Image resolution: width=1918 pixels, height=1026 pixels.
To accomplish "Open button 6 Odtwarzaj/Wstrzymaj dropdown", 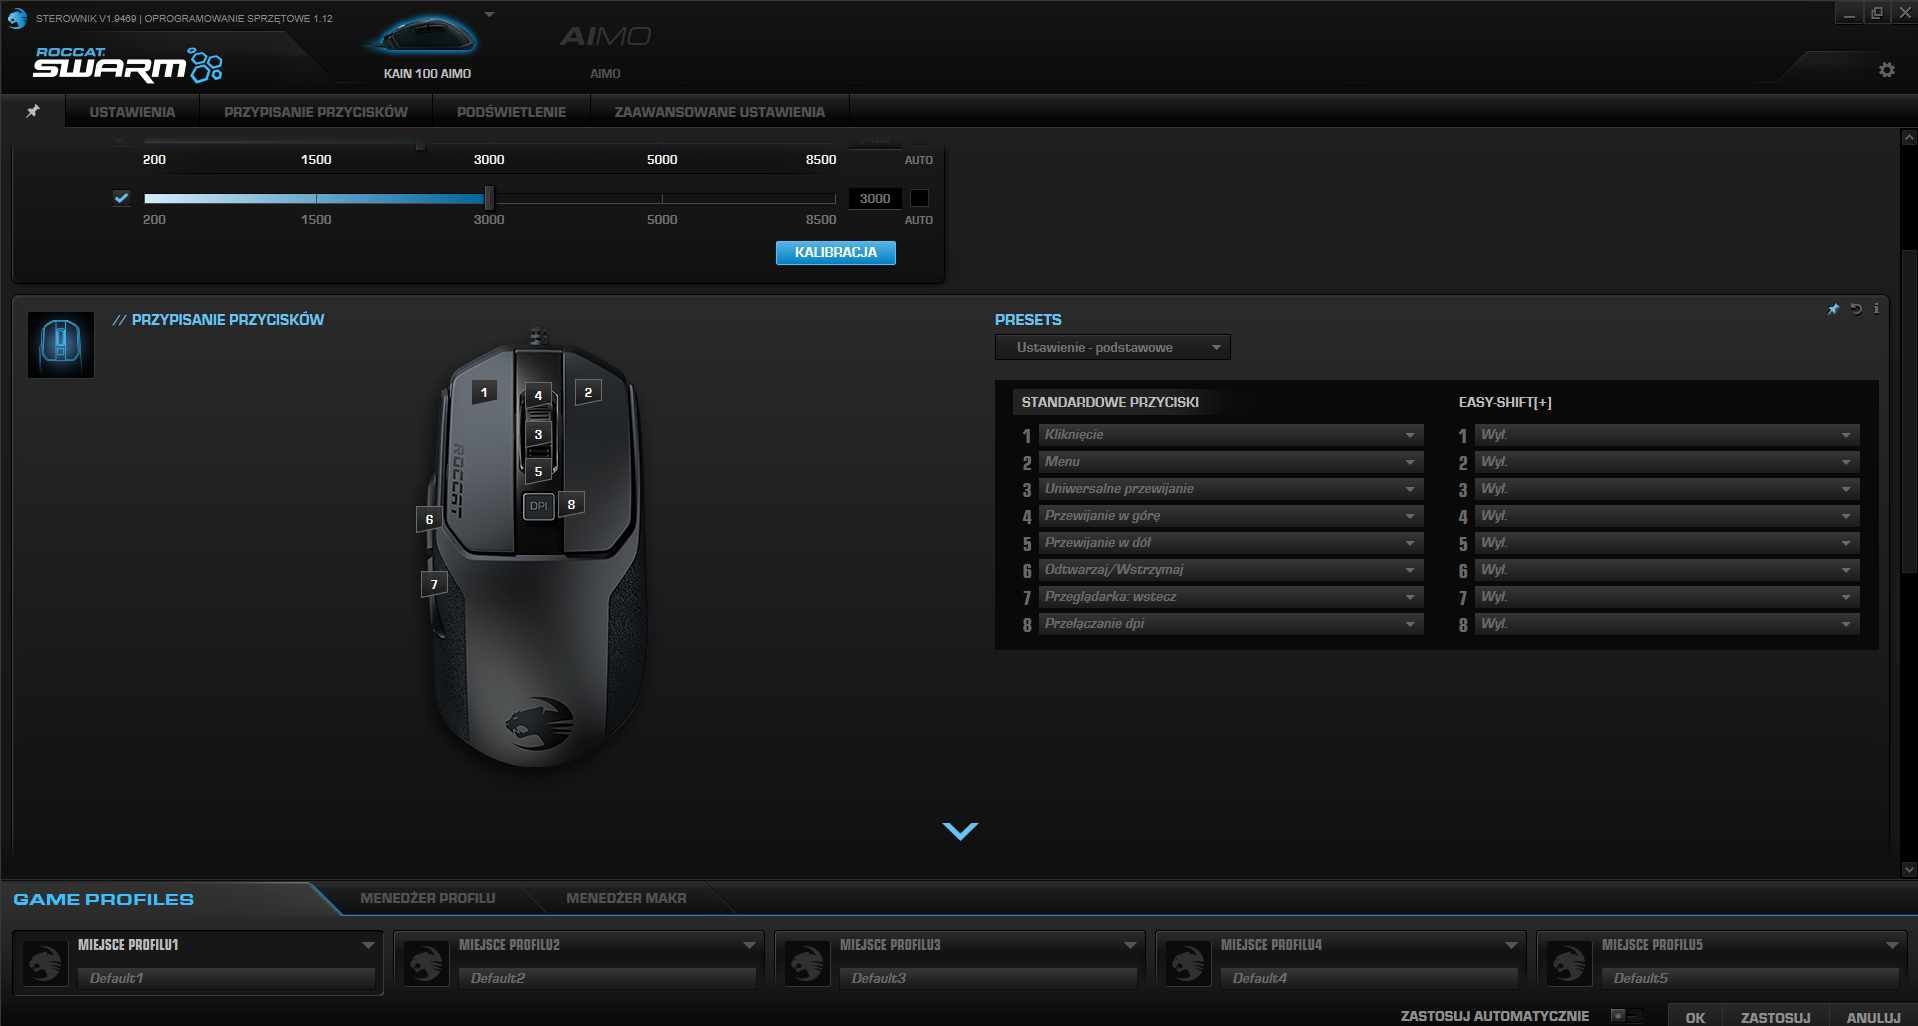I will pyautogui.click(x=1230, y=569).
